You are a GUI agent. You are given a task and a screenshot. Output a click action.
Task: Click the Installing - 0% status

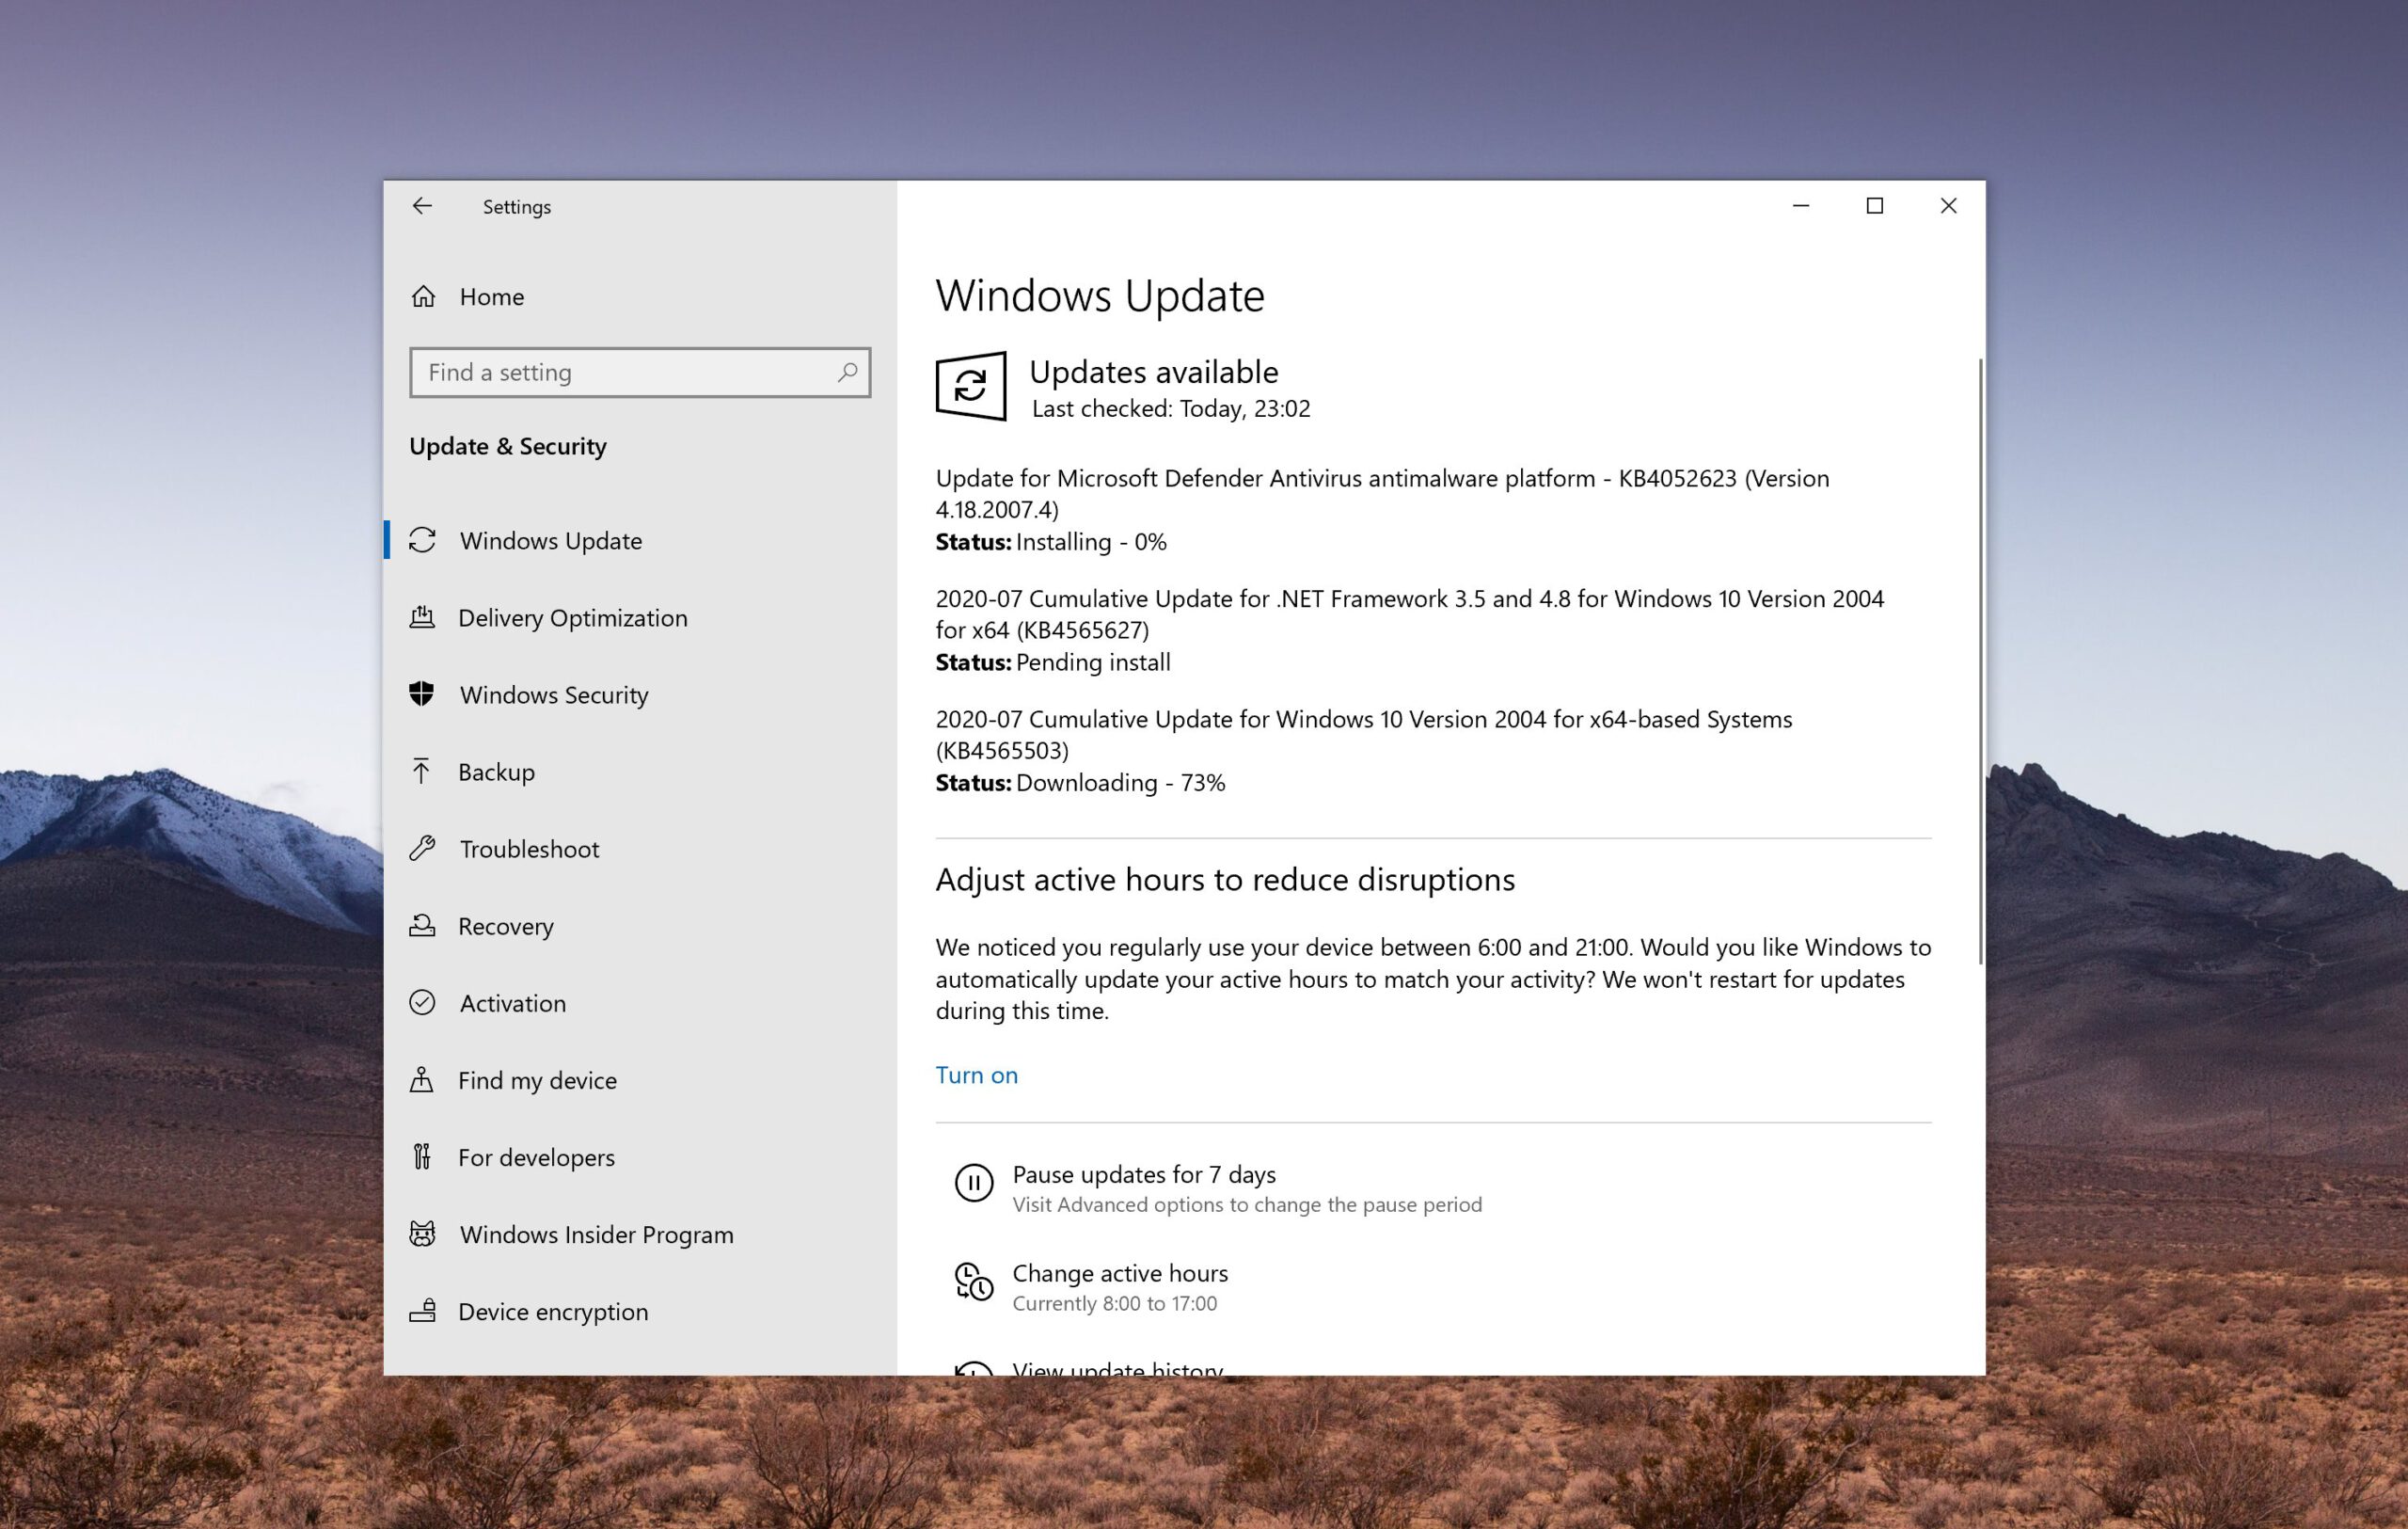click(1091, 541)
